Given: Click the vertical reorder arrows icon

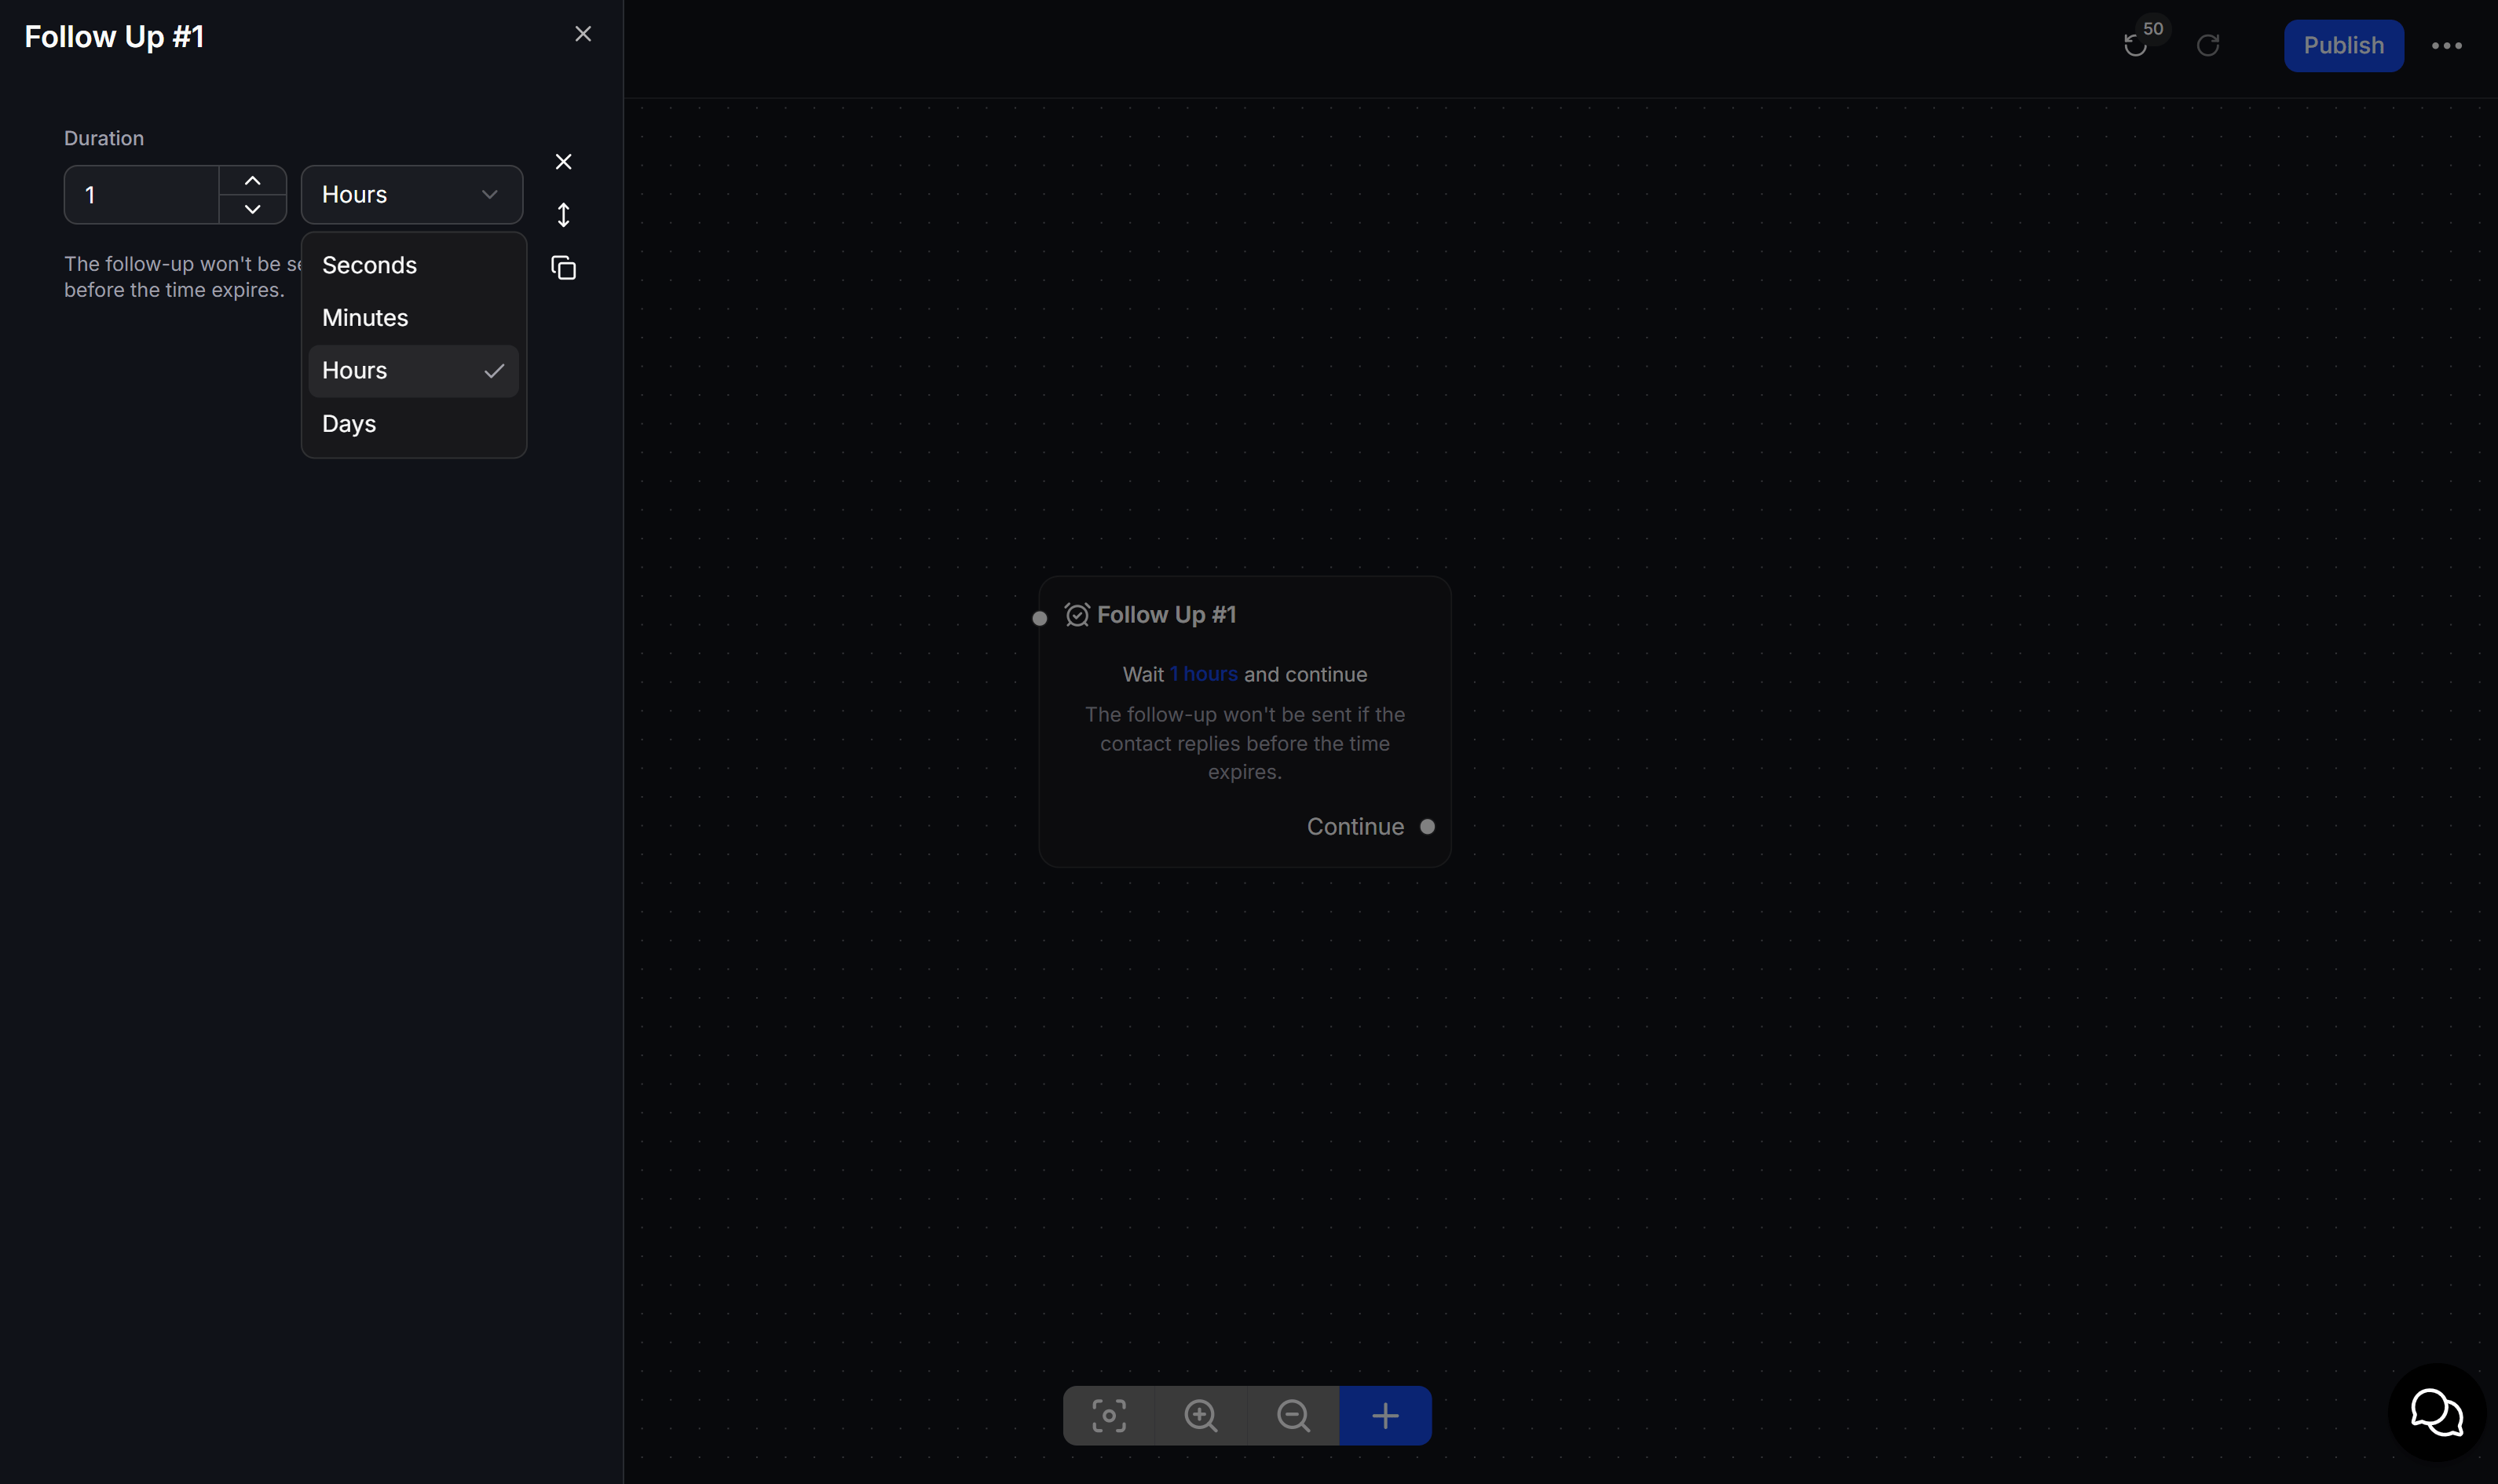Looking at the screenshot, I should [x=564, y=215].
